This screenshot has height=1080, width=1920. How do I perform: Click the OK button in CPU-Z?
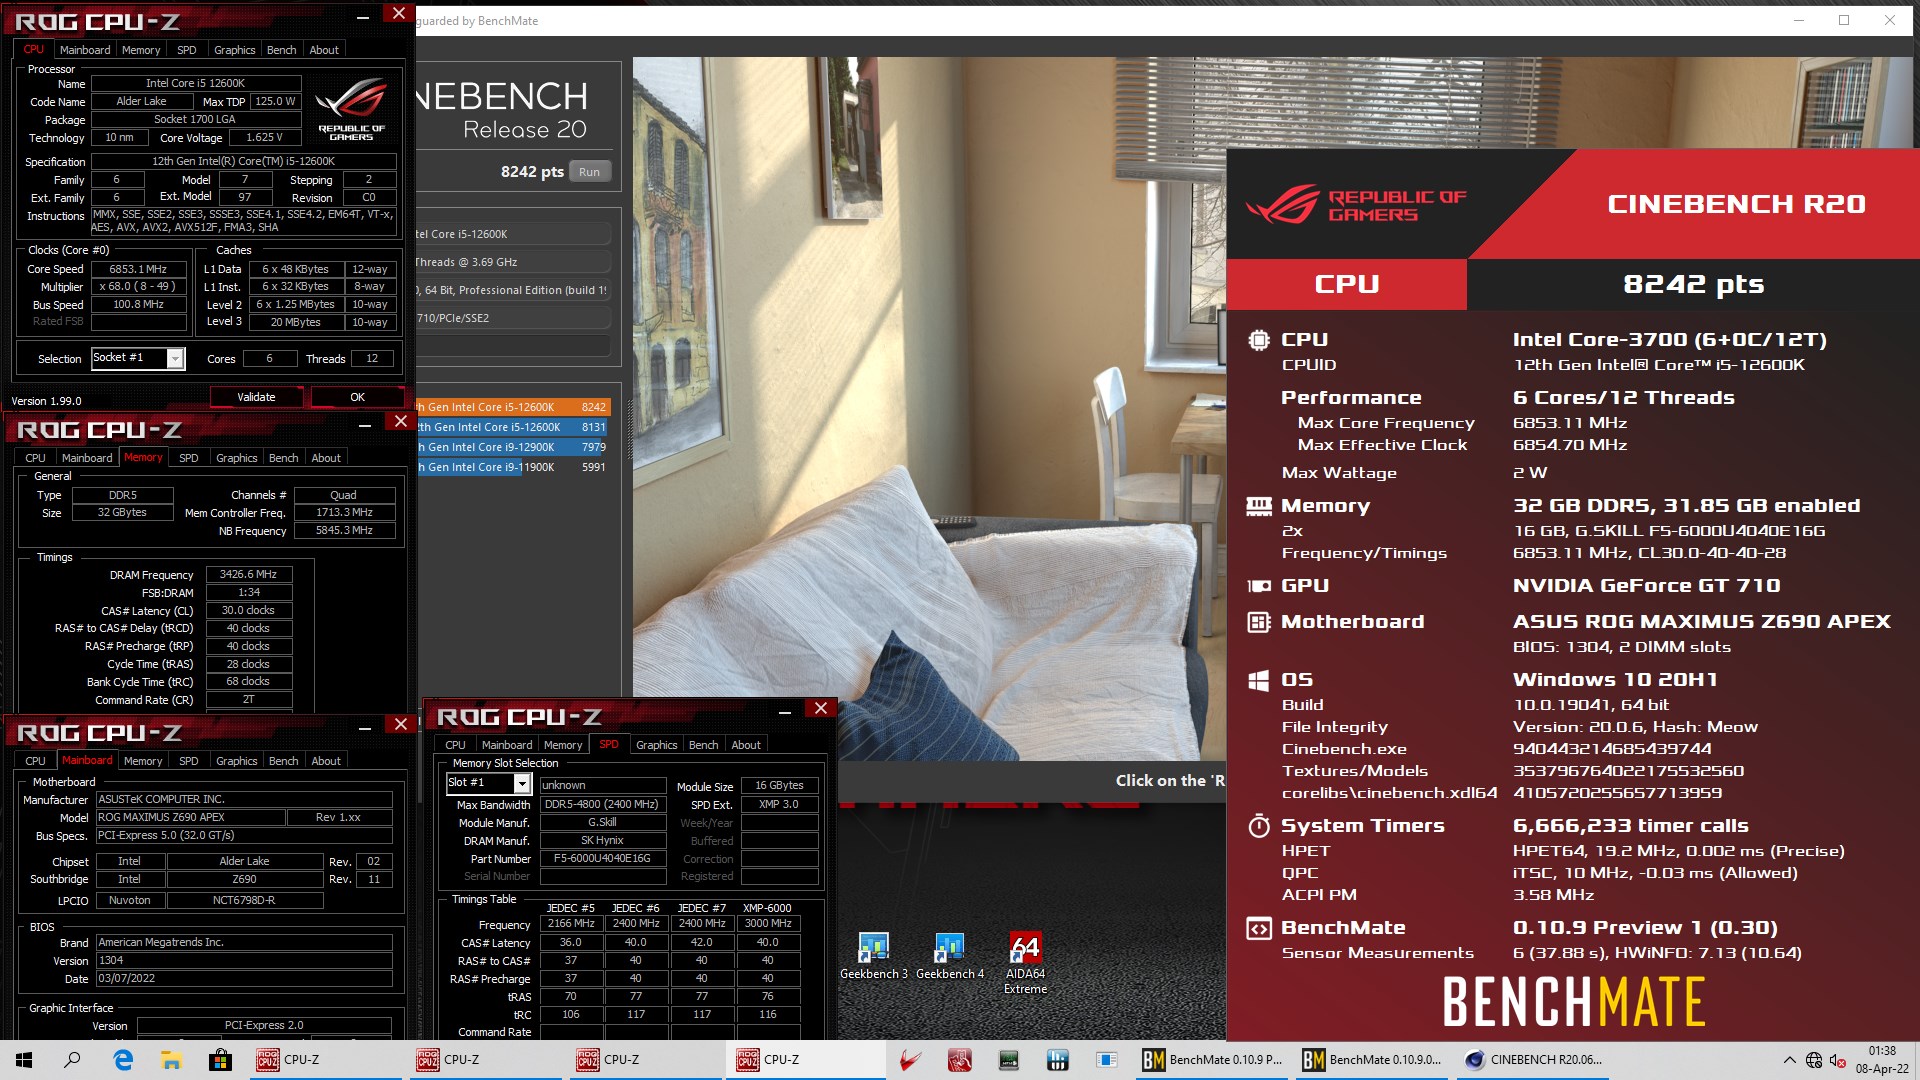tap(357, 397)
